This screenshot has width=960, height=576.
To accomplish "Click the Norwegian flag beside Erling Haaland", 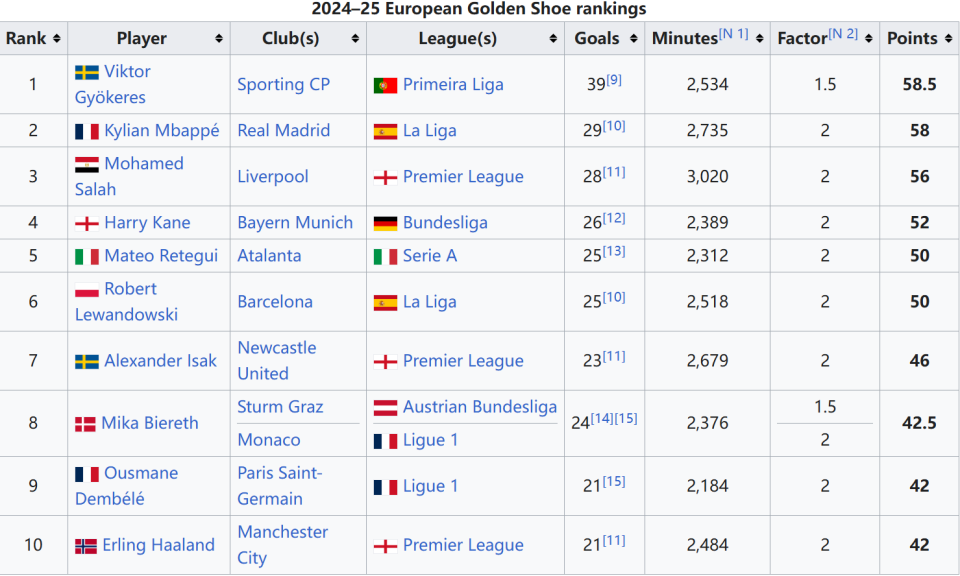I will (86, 546).
